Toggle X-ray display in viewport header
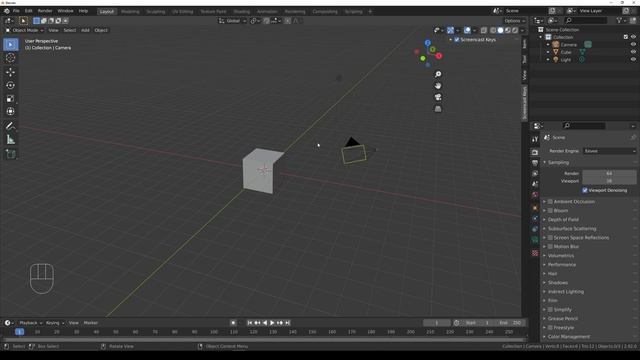 pyautogui.click(x=484, y=30)
